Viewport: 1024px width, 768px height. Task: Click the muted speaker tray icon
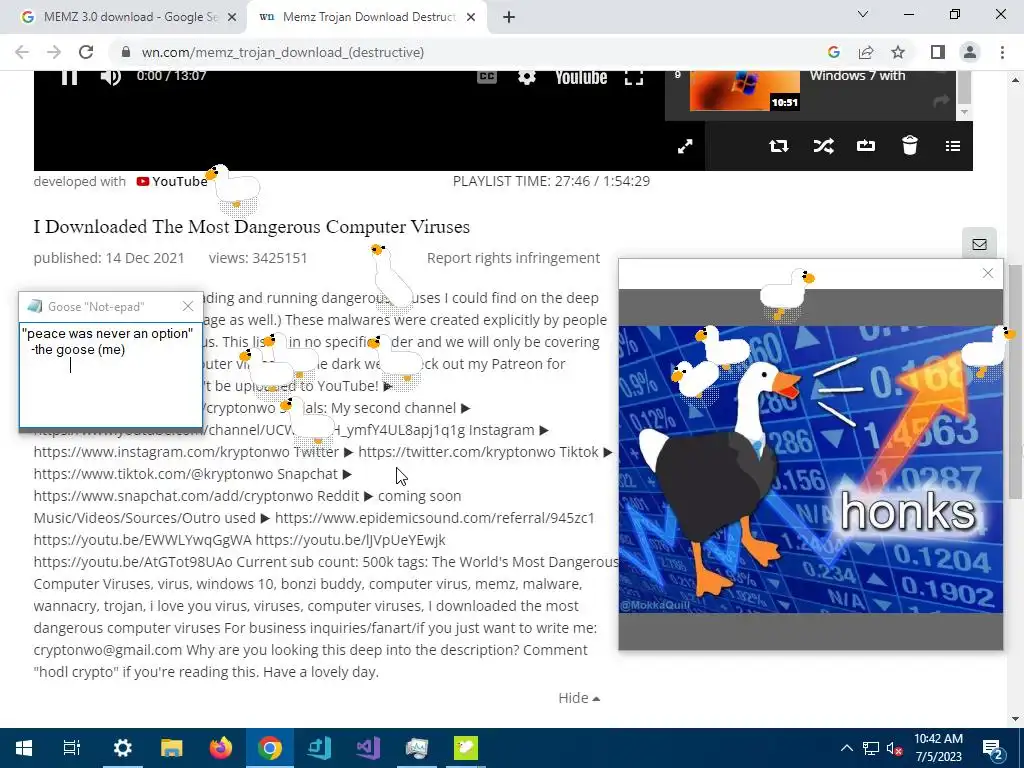[x=895, y=748]
